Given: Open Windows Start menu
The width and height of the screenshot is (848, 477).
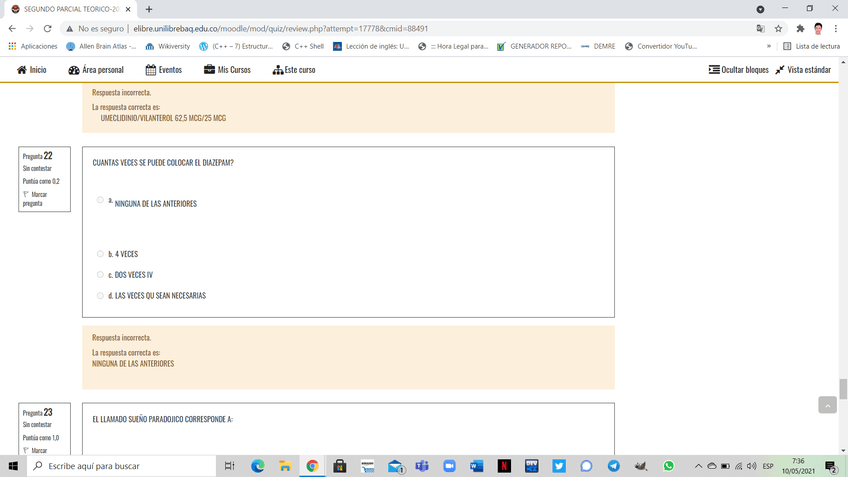Looking at the screenshot, I should 13,466.
